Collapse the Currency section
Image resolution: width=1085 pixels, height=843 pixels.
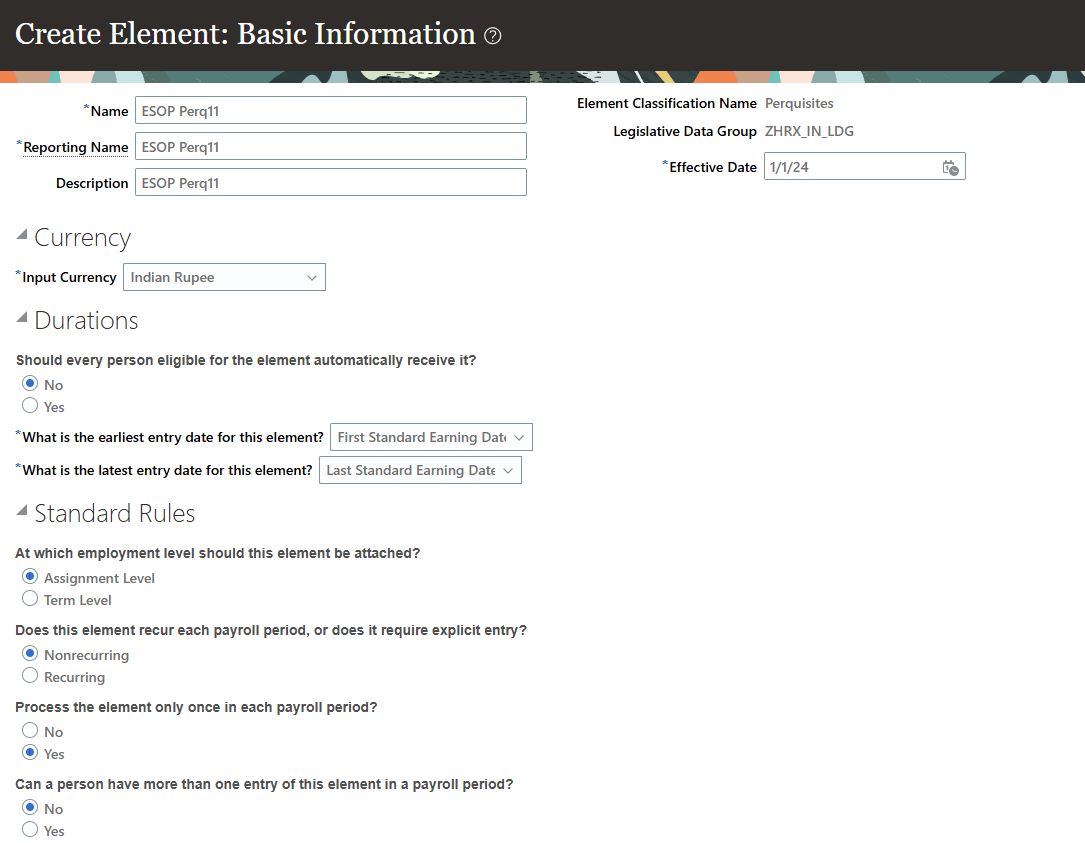tap(22, 235)
